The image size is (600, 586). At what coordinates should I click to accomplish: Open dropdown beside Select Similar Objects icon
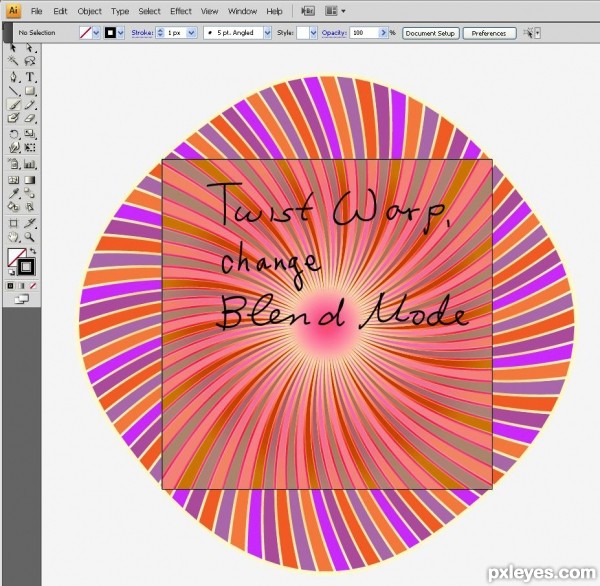[x=538, y=33]
